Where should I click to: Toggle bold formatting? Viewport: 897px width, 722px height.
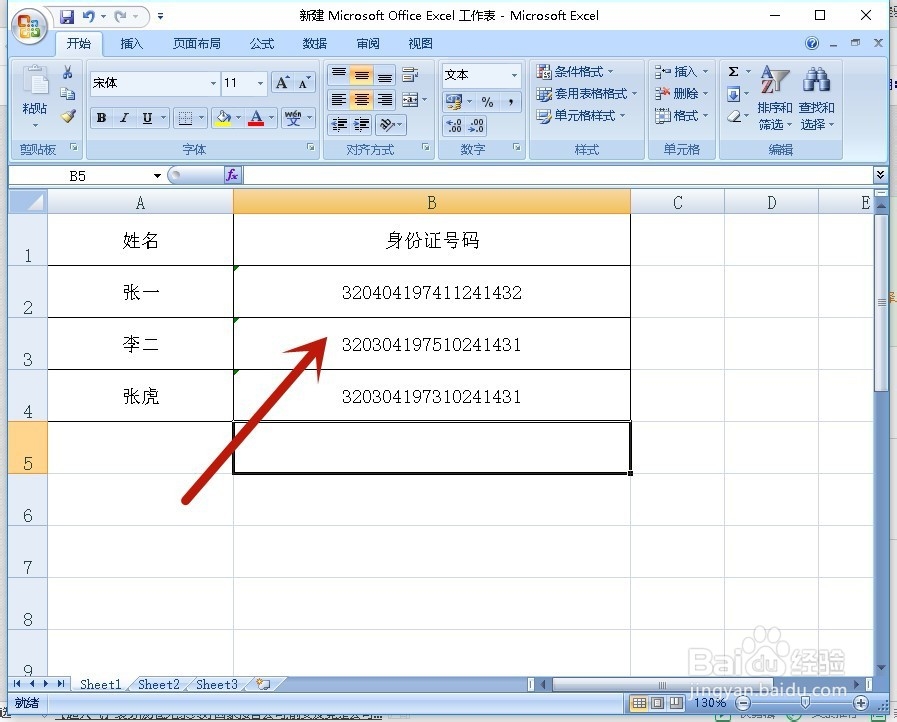coord(100,118)
